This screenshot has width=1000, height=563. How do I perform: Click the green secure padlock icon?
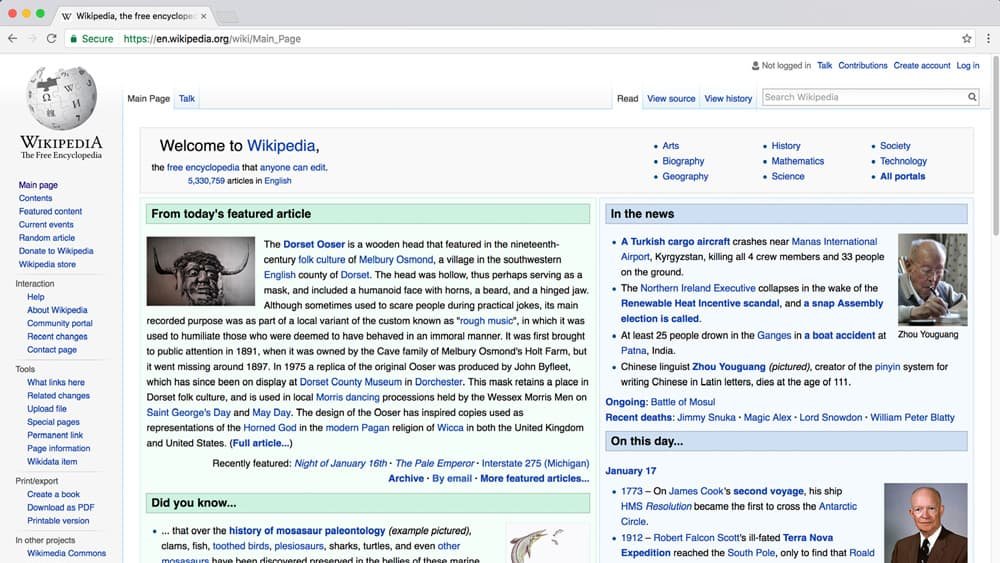[73, 39]
